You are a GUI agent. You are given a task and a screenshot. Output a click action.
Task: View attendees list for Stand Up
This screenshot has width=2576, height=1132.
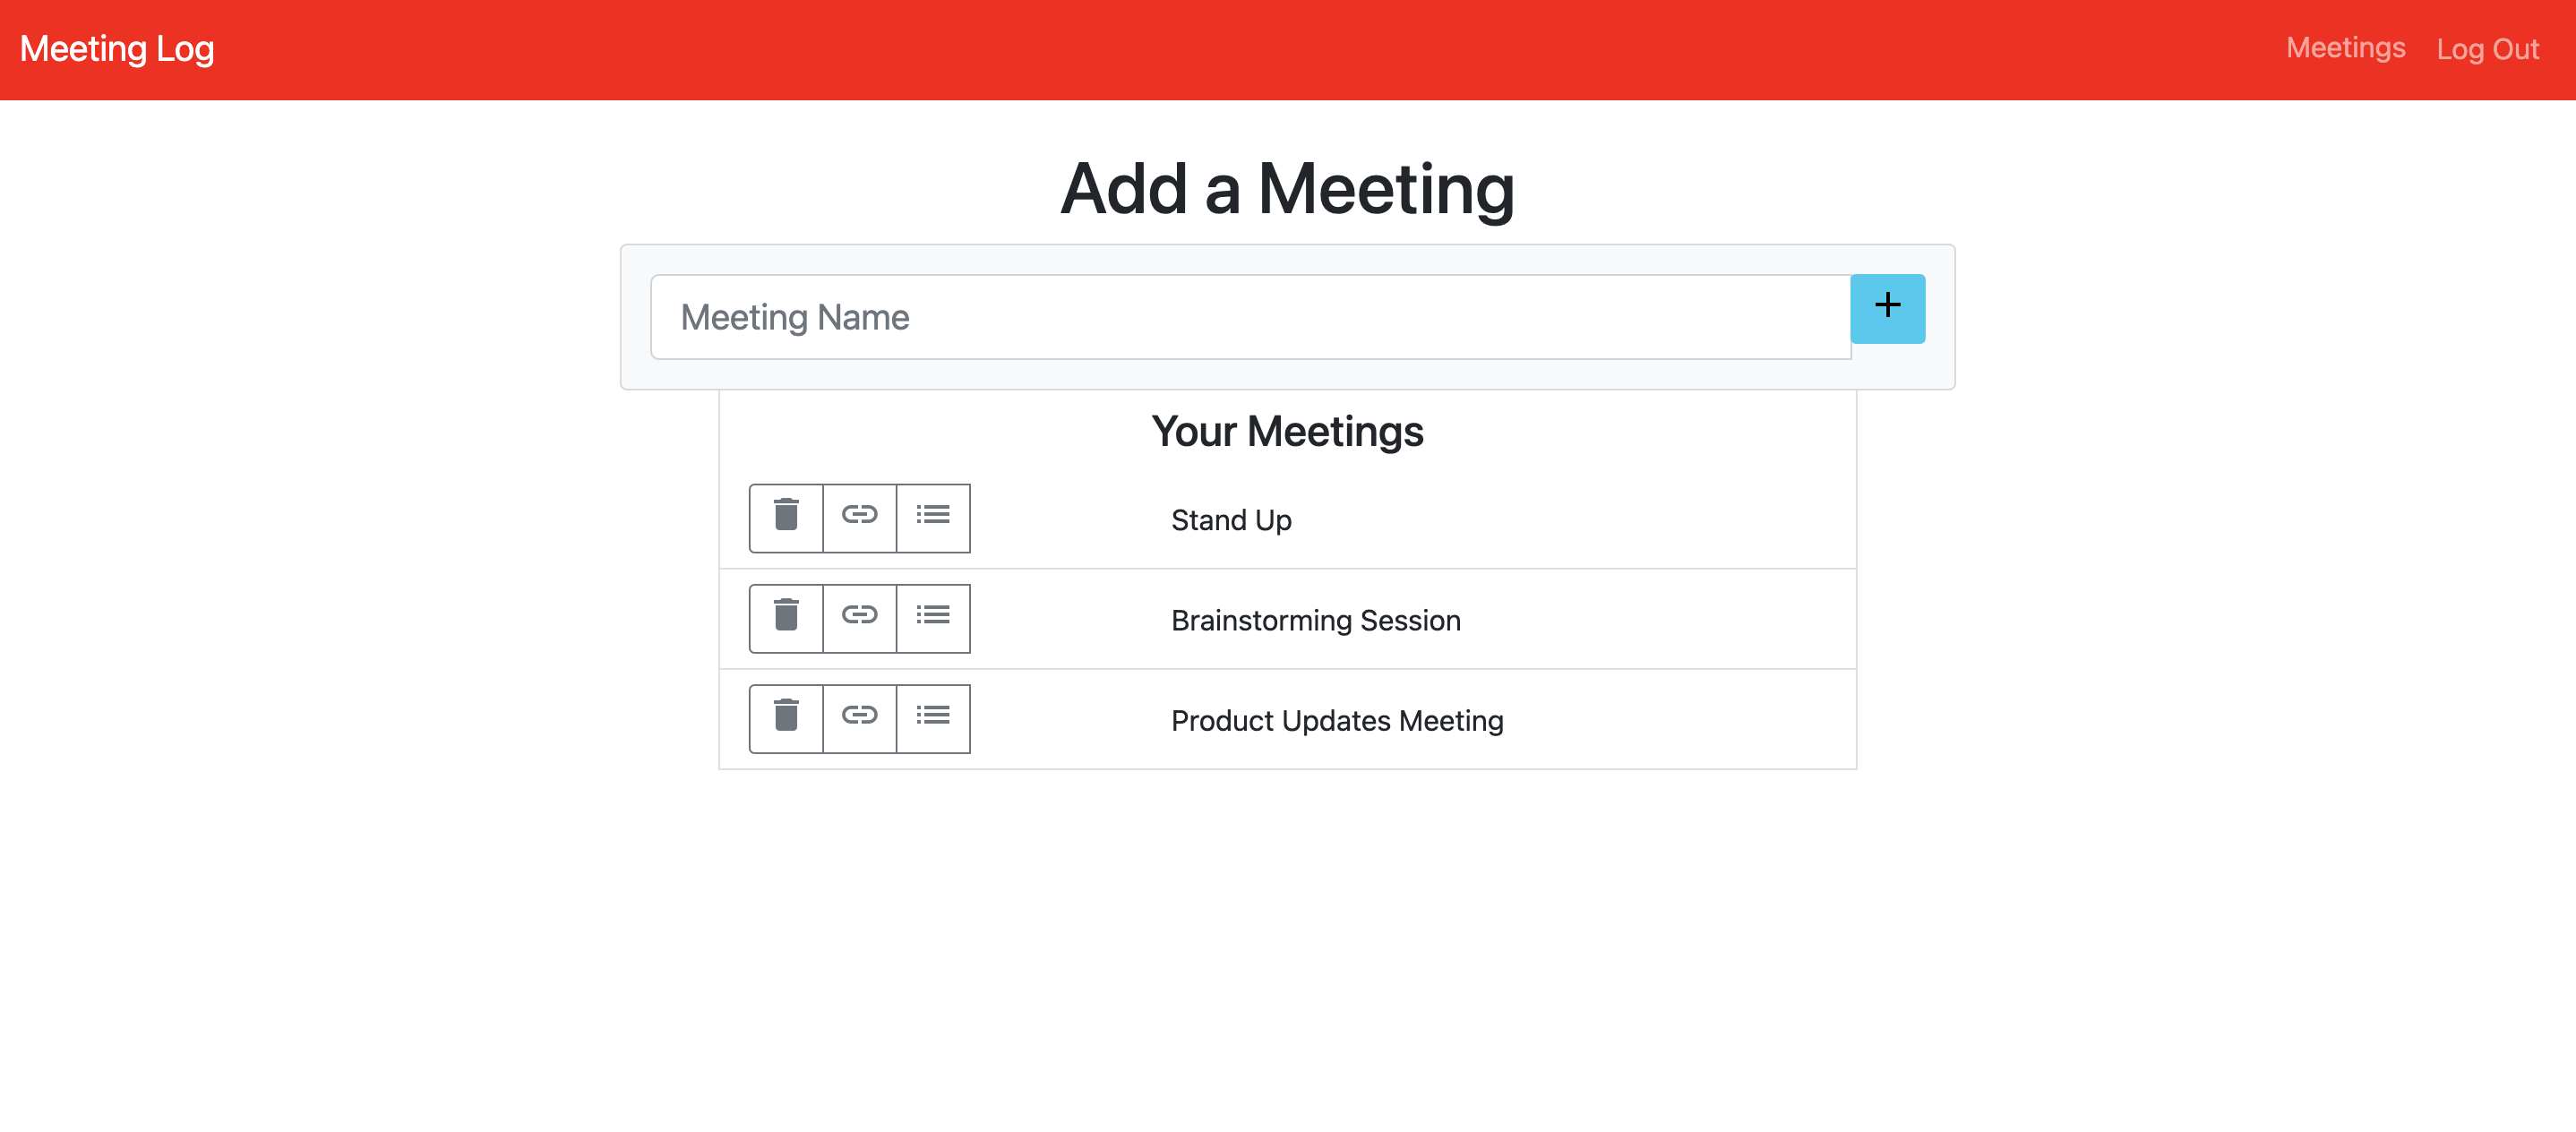933,517
